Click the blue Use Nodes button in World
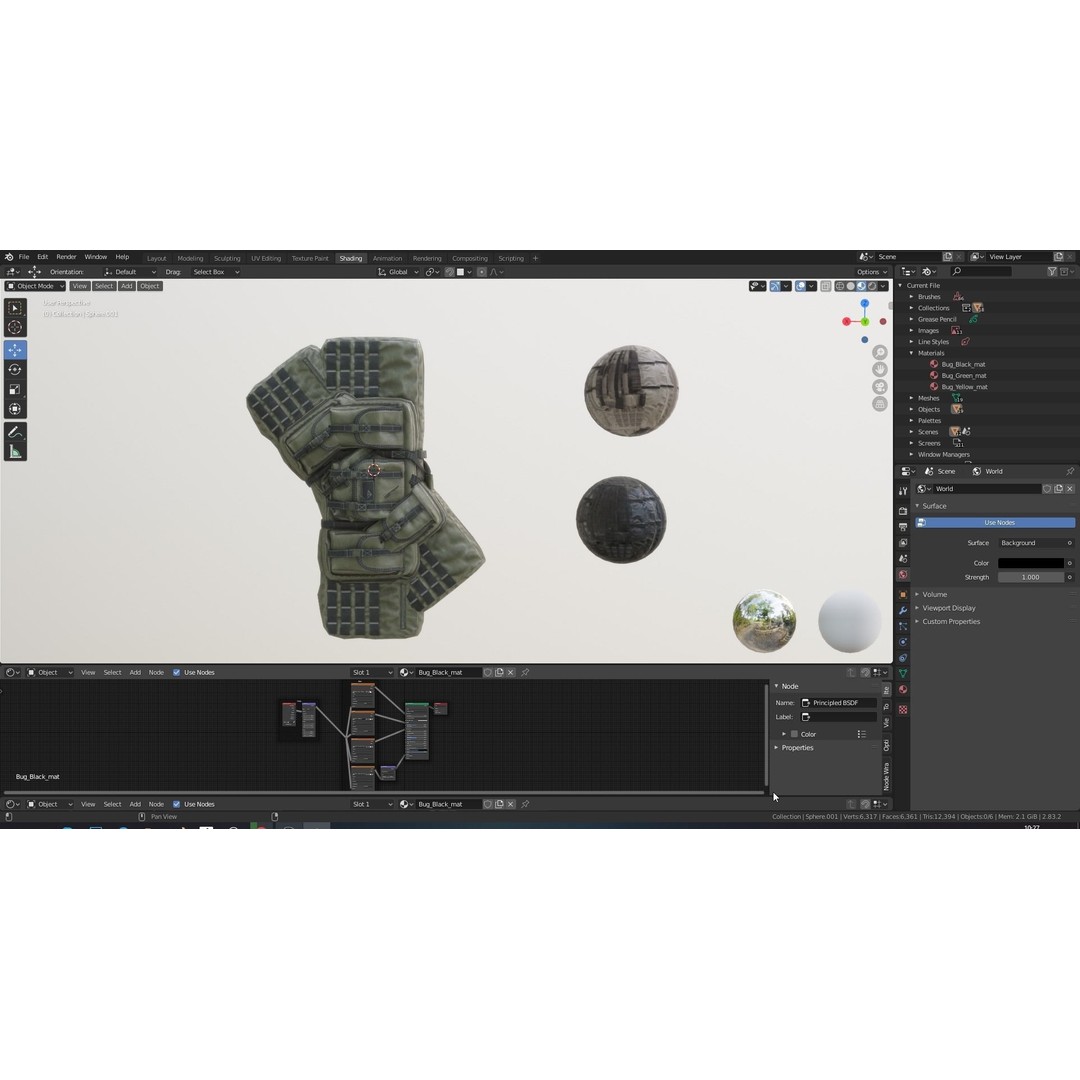Viewport: 1080px width, 1080px height. tap(995, 523)
